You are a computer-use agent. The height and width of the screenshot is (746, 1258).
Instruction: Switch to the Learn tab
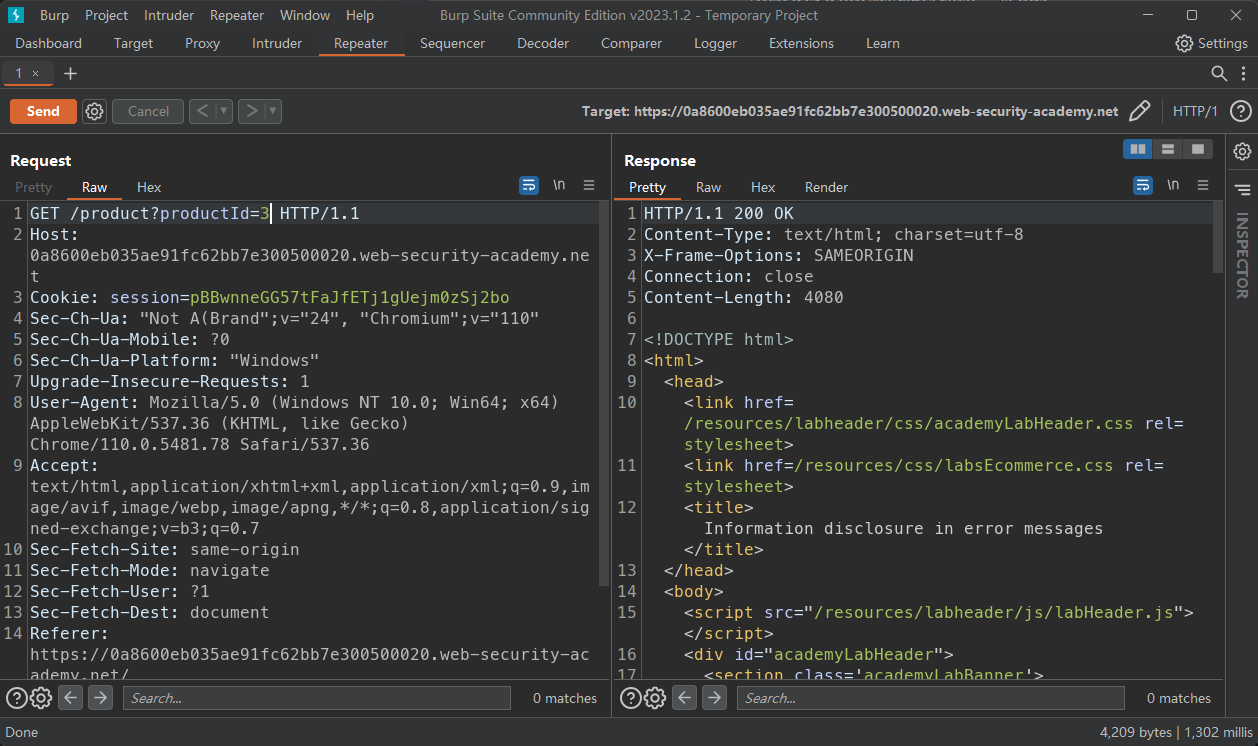coord(882,43)
